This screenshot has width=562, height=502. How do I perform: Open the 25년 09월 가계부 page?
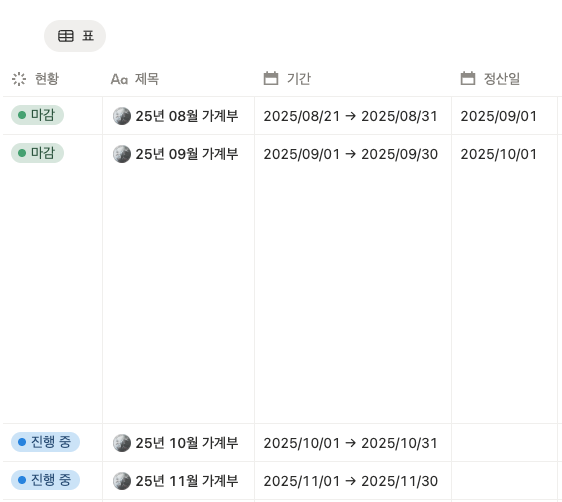(x=187, y=154)
